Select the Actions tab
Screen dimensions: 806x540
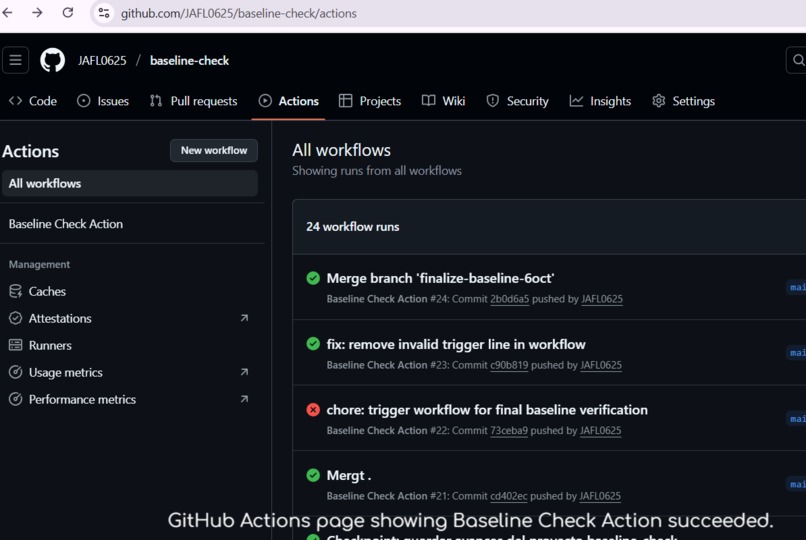pyautogui.click(x=288, y=101)
